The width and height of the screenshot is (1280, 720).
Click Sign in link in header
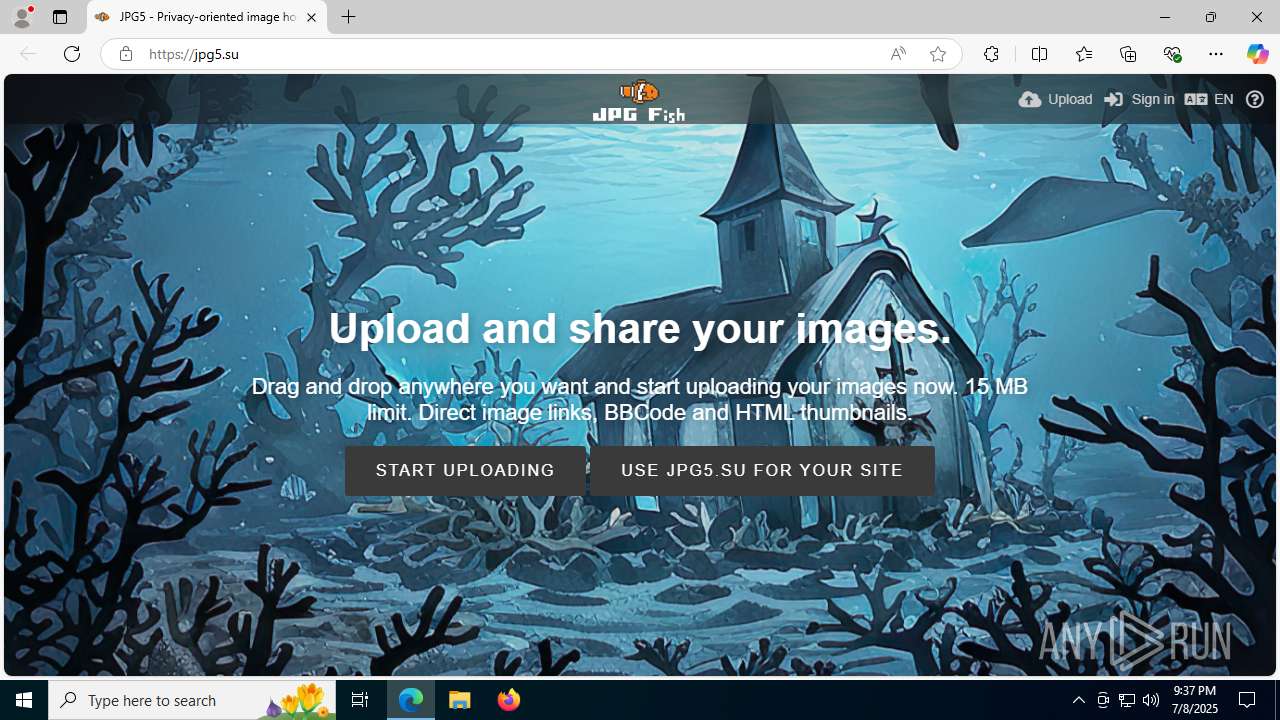1139,99
